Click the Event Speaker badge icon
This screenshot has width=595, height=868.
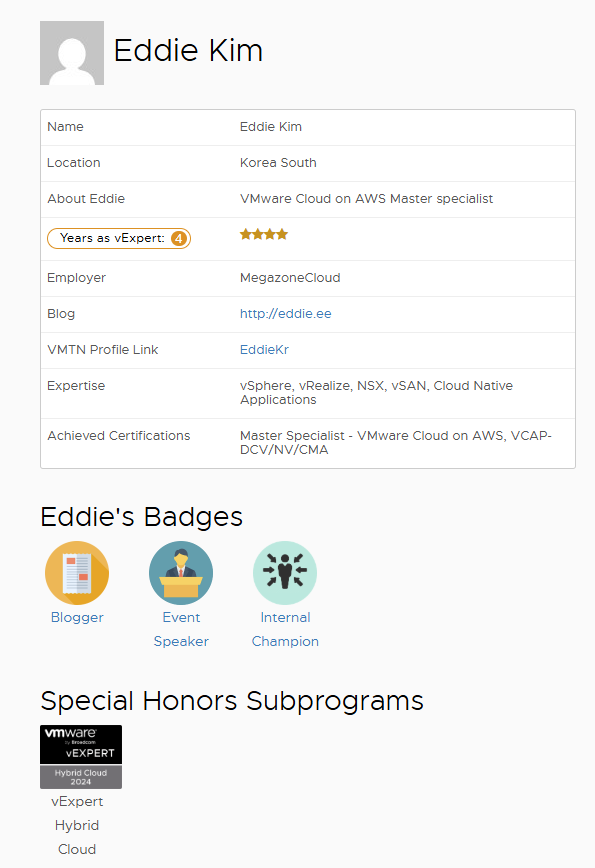181,573
